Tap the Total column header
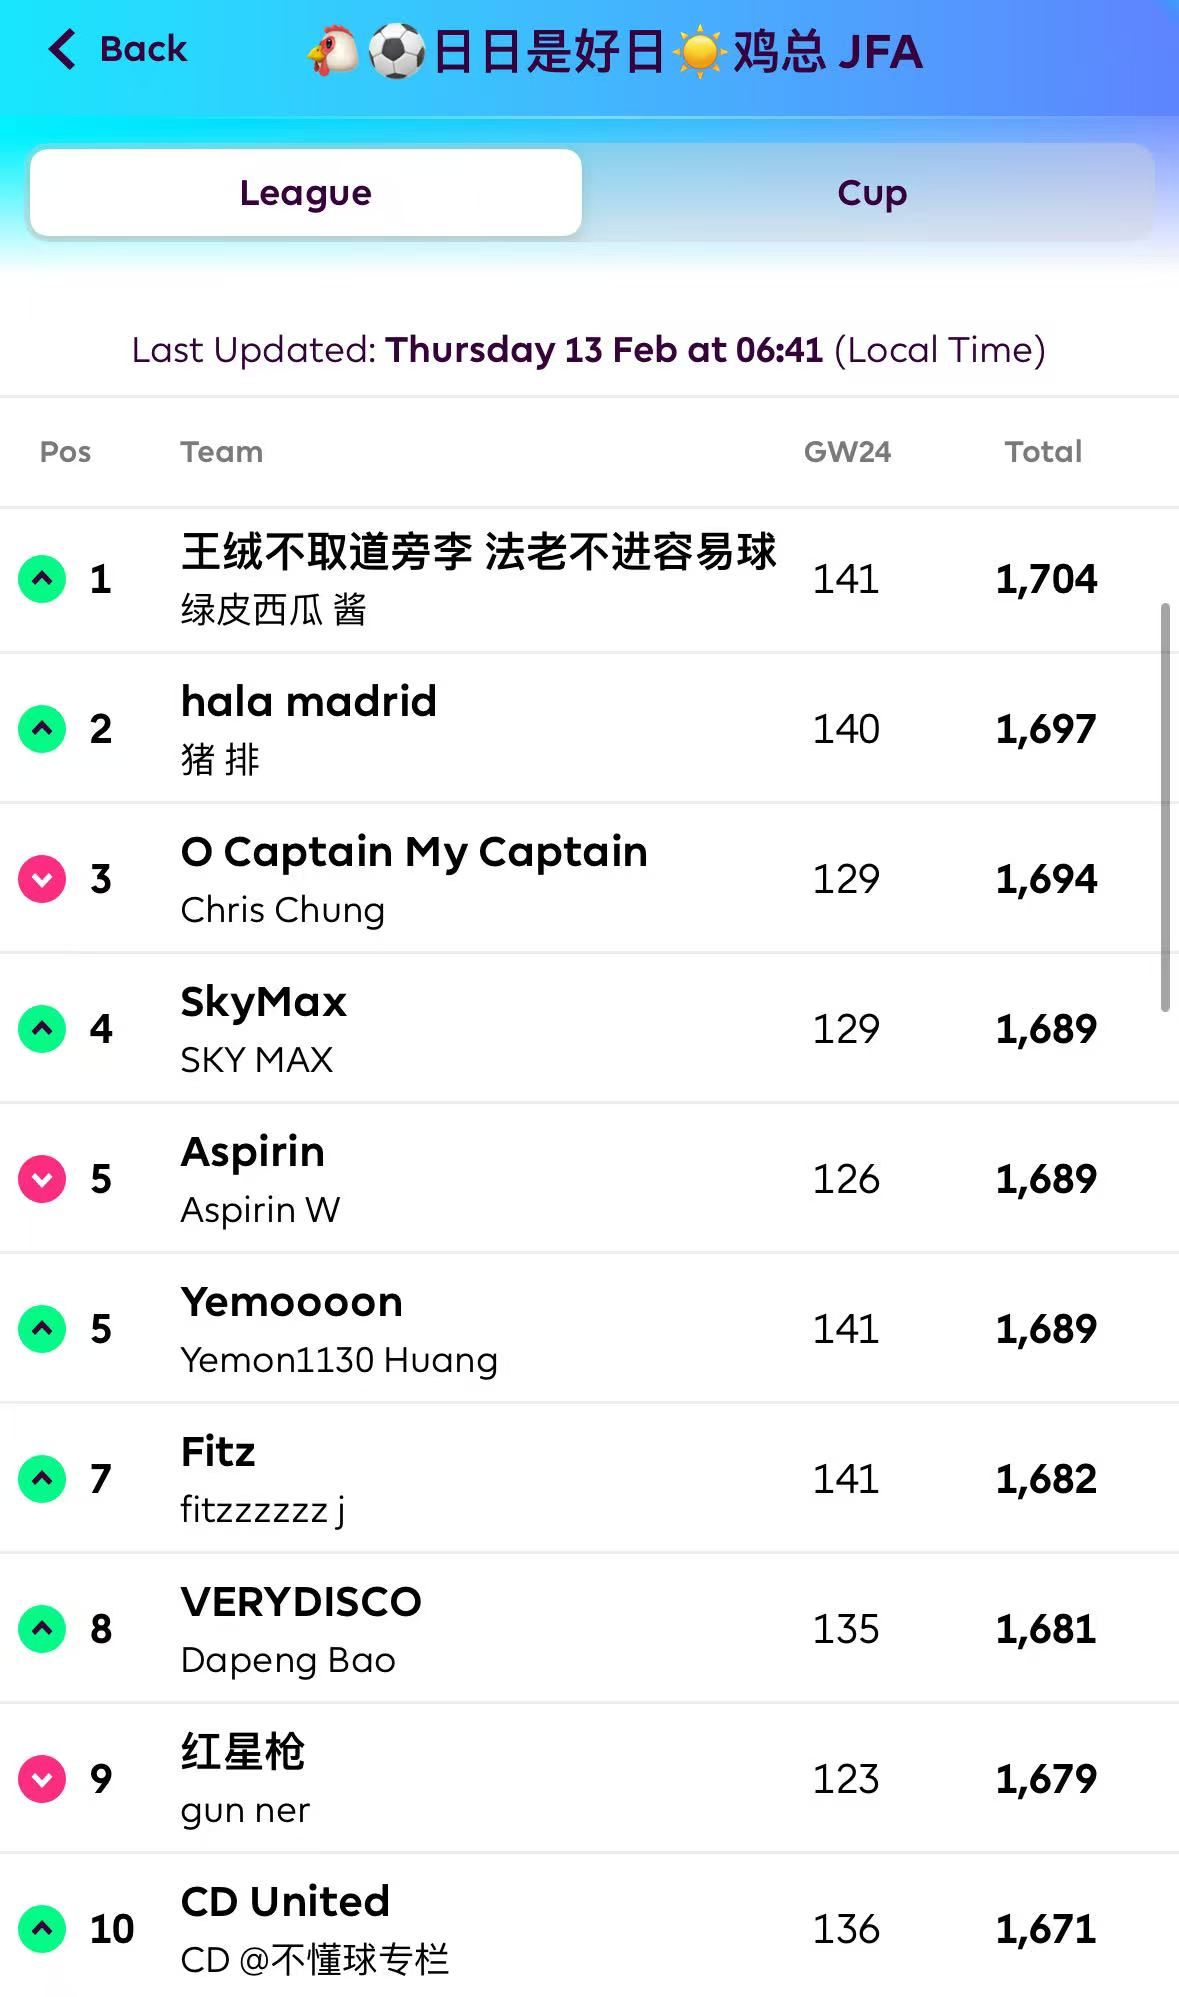The height and width of the screenshot is (1997, 1179). (1043, 452)
